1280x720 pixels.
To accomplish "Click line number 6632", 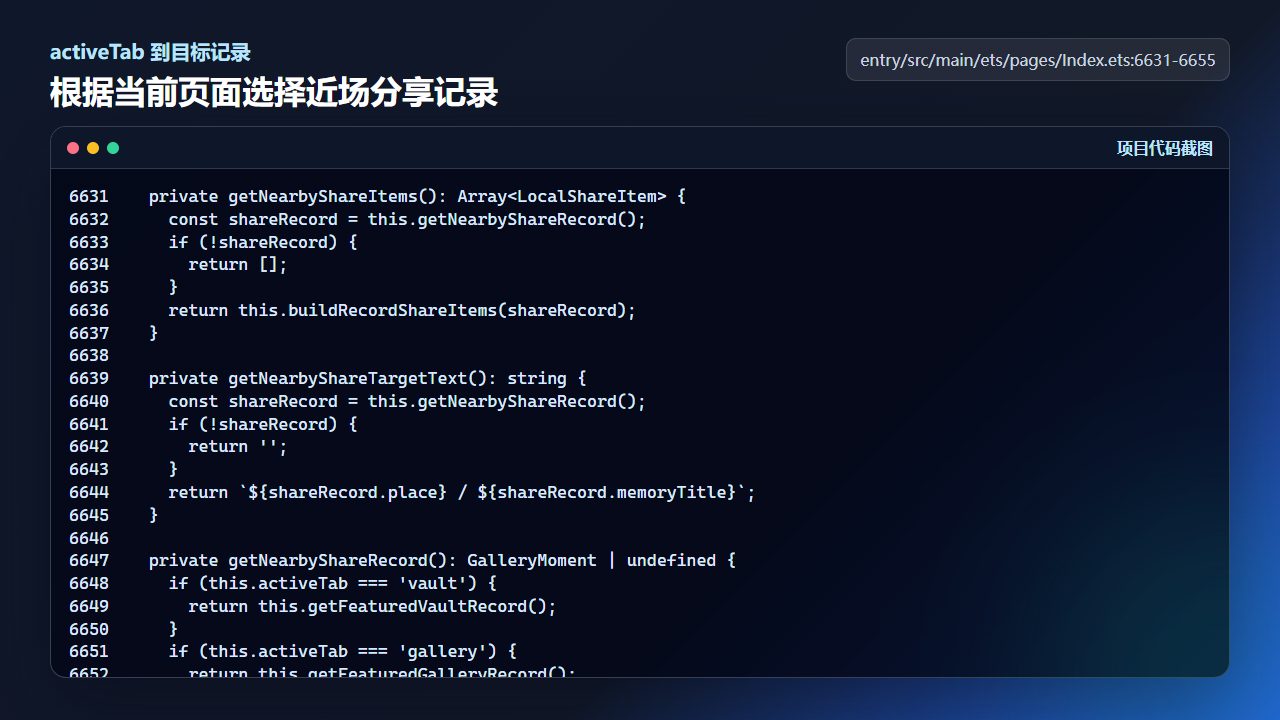I will (89, 220).
